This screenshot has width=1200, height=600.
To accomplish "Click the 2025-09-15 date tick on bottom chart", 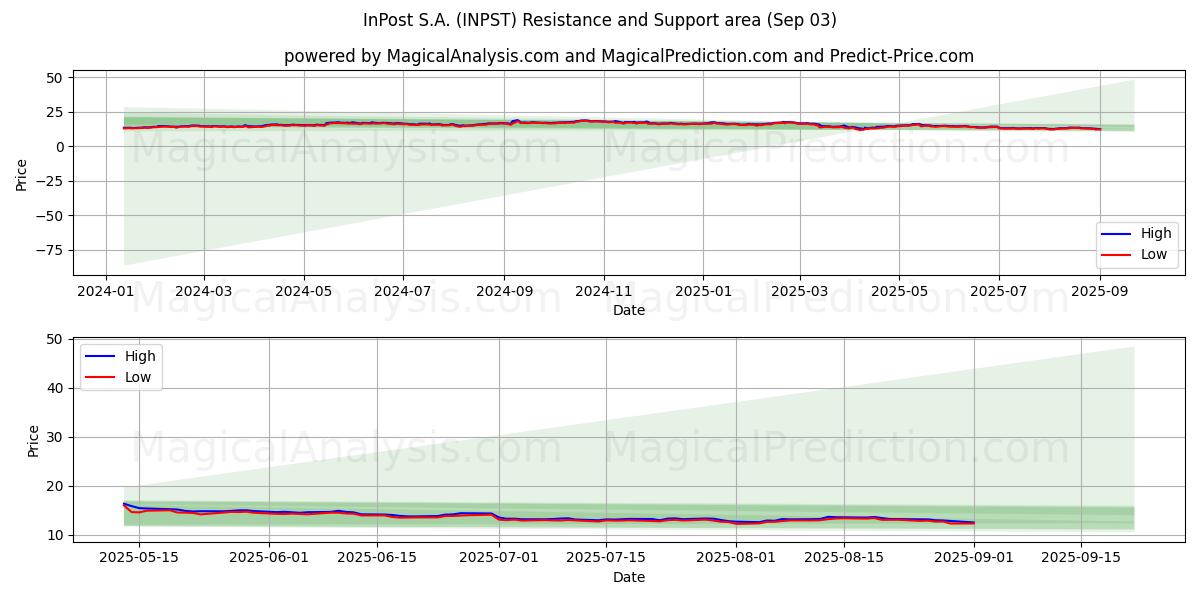I will point(1081,554).
